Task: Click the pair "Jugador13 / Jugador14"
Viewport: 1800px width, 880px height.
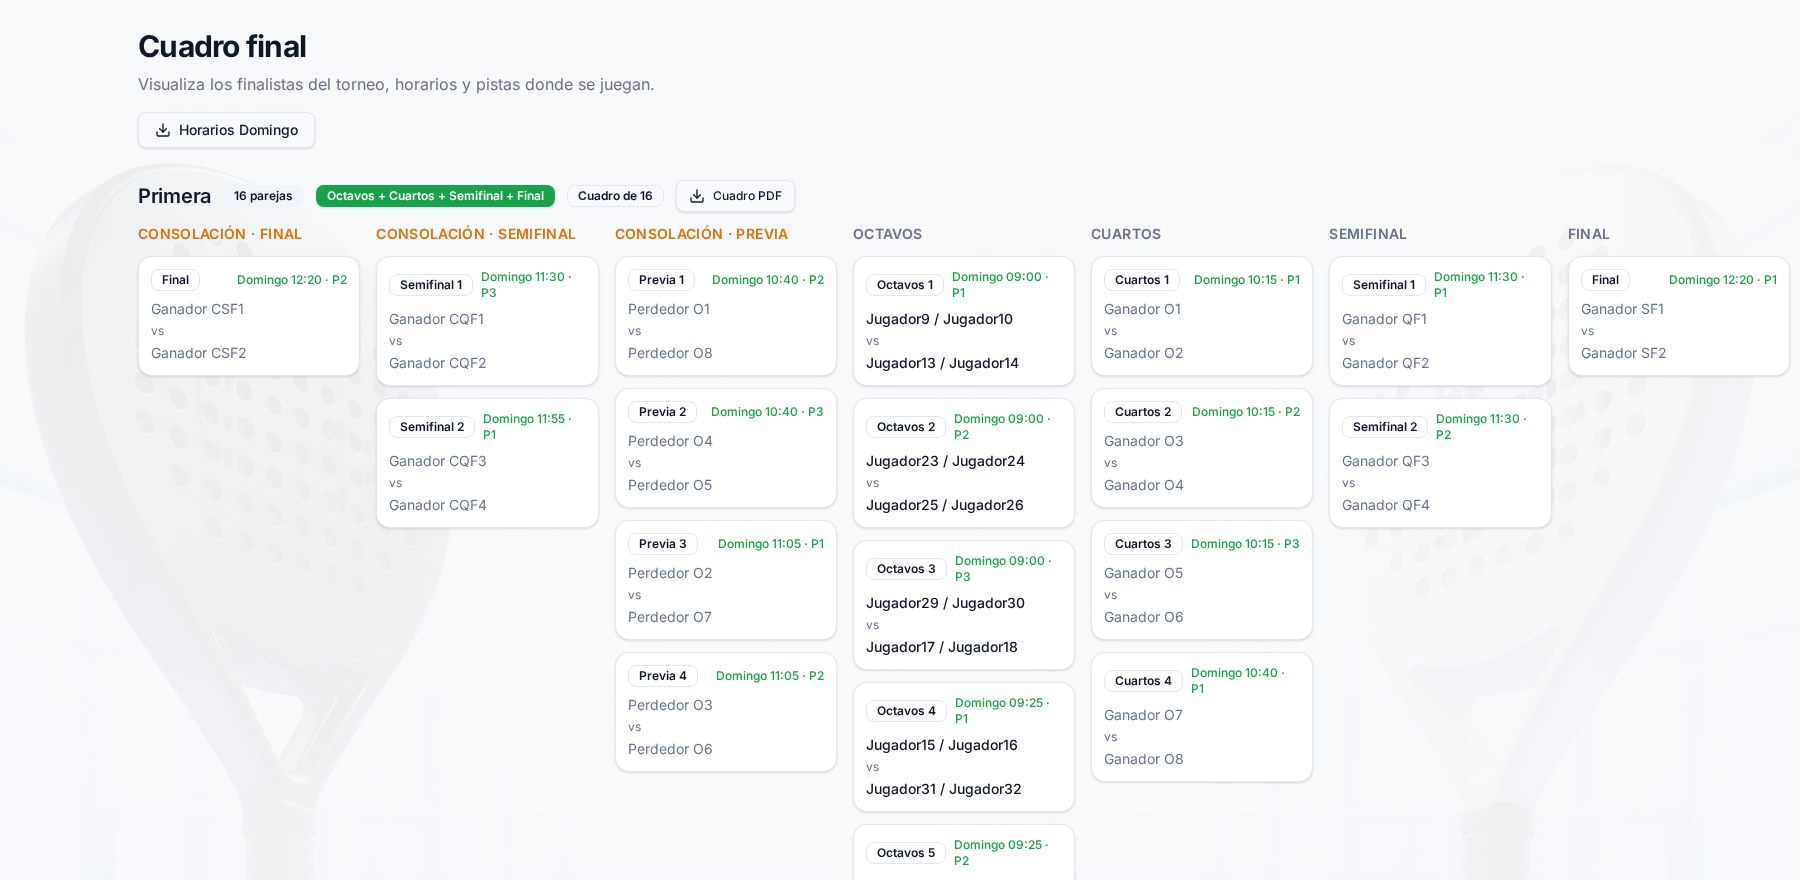Action: (942, 363)
